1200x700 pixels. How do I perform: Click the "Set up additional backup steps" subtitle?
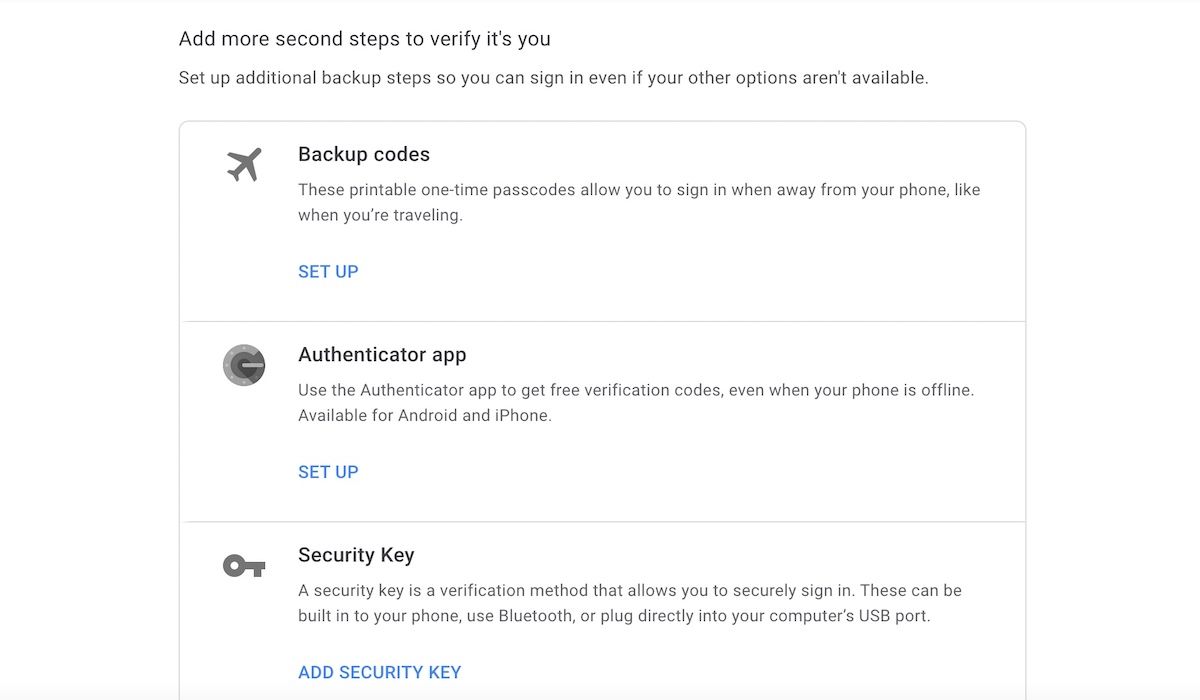[553, 77]
